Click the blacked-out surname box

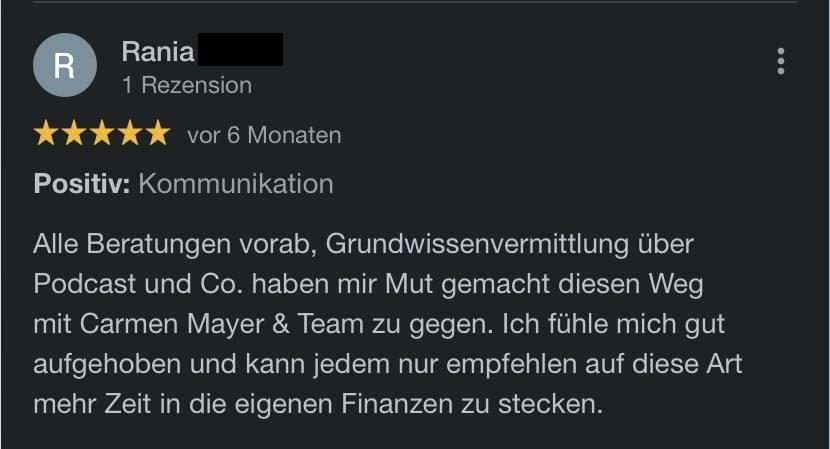(x=240, y=50)
